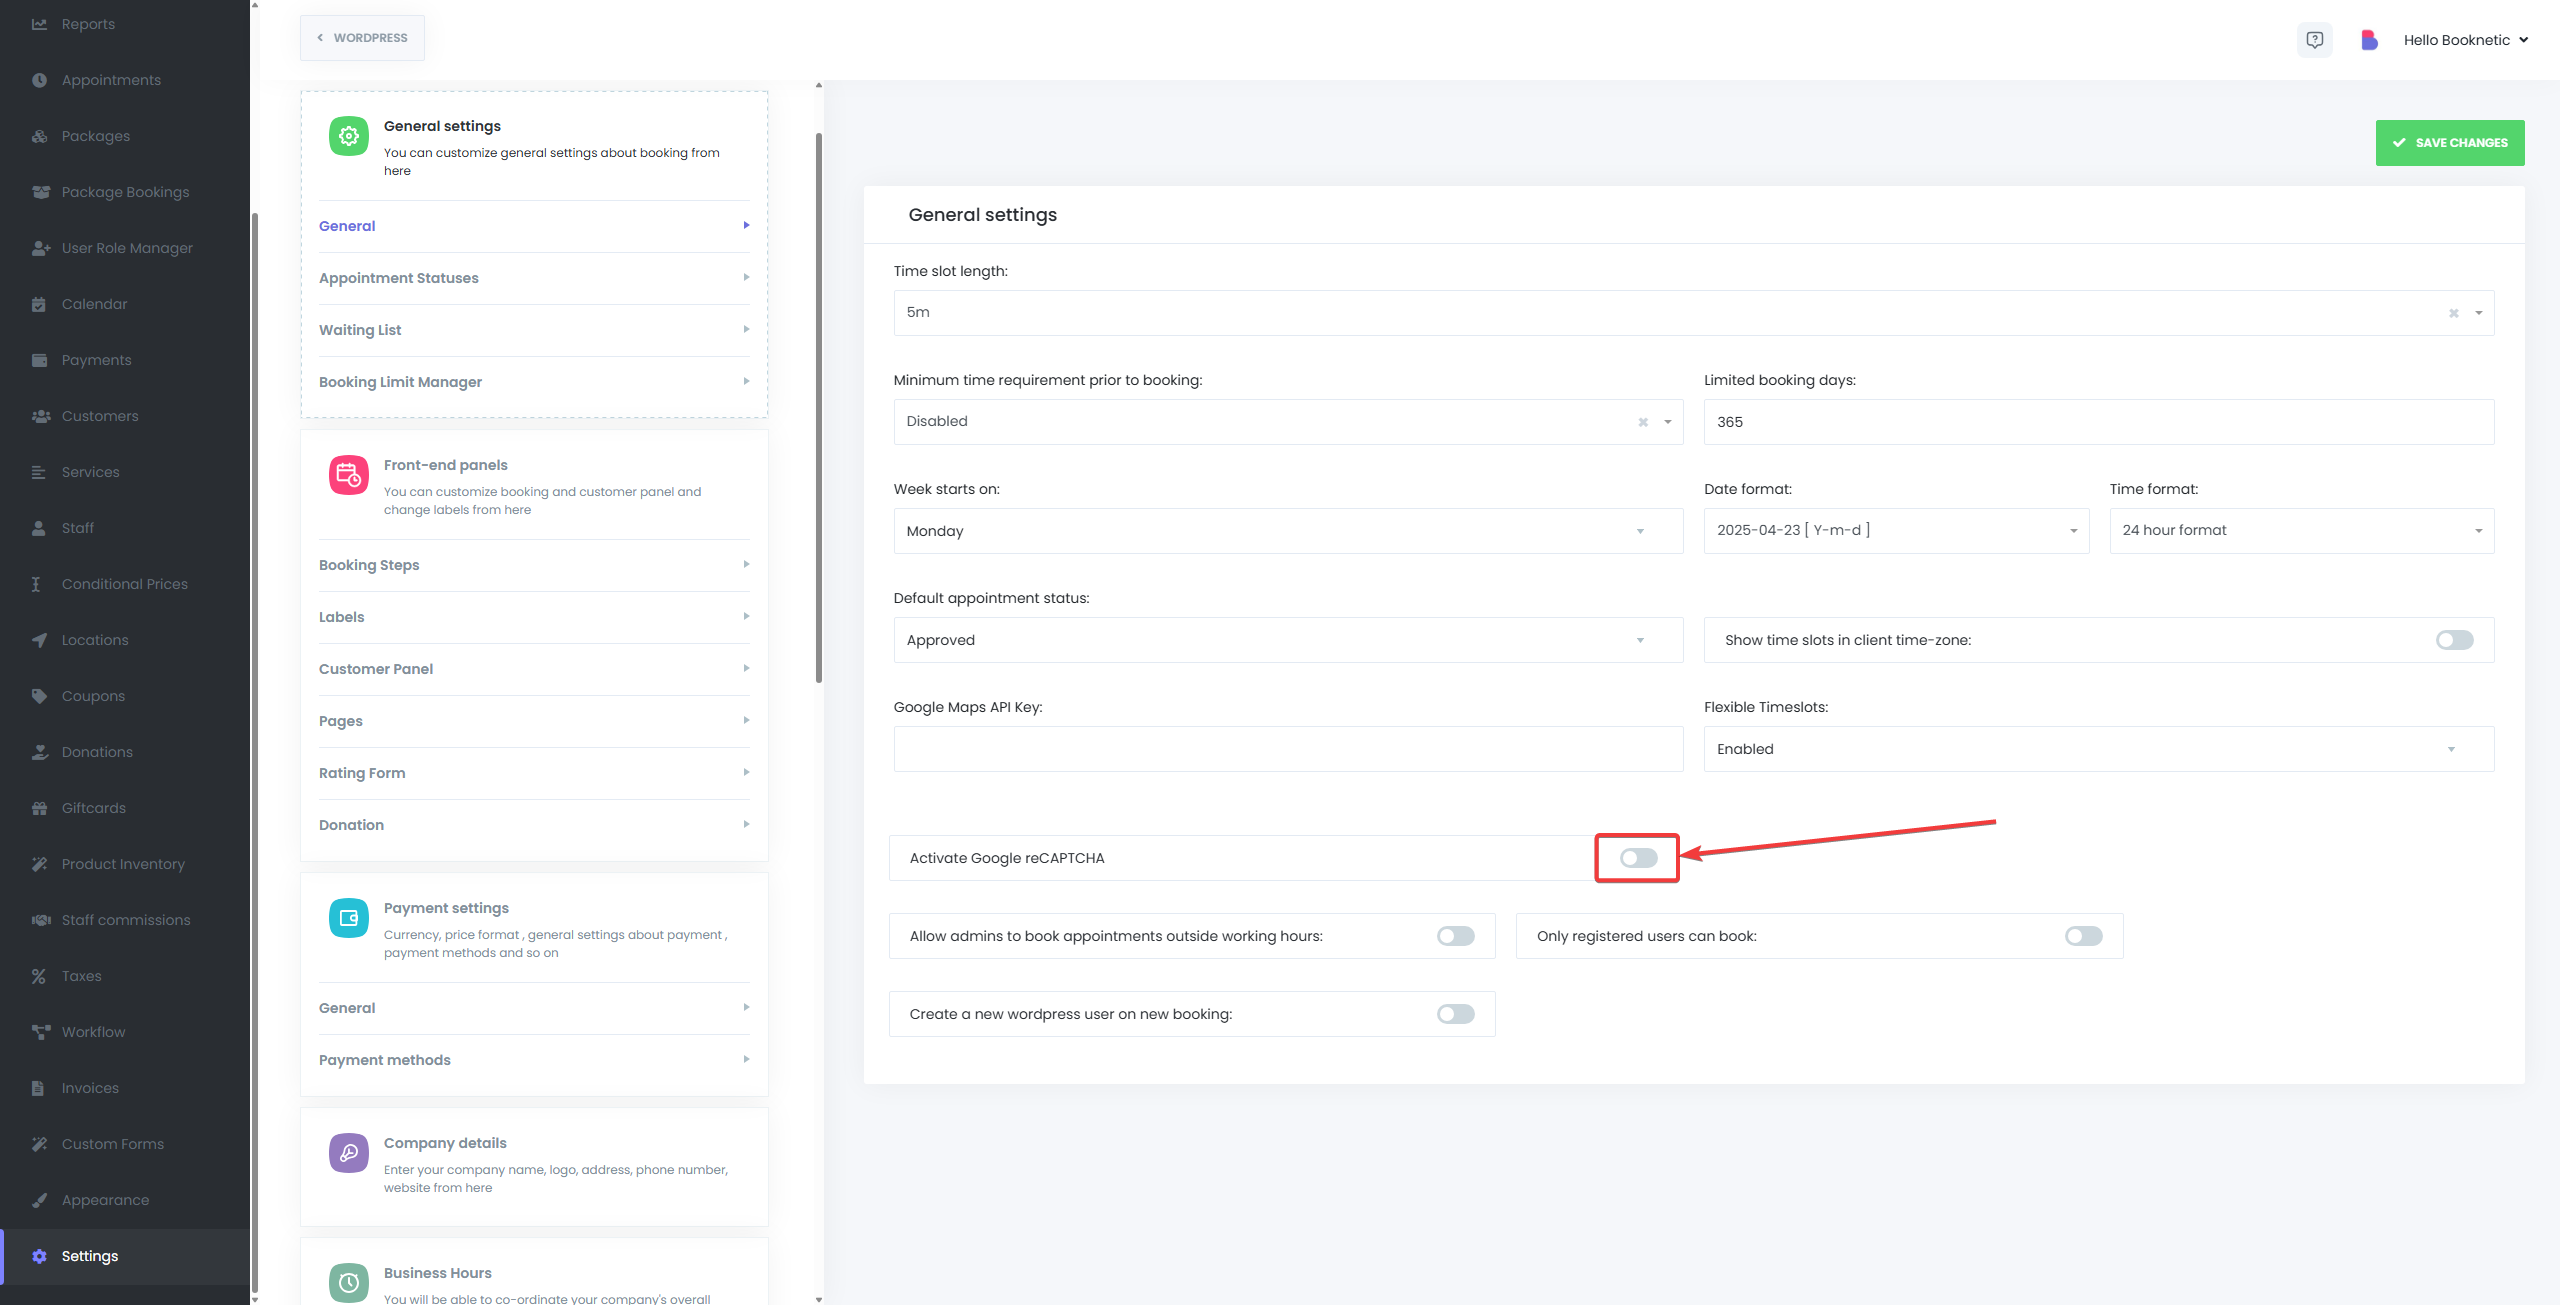Open the Time format dropdown
The image size is (2560, 1305).
click(x=2300, y=531)
